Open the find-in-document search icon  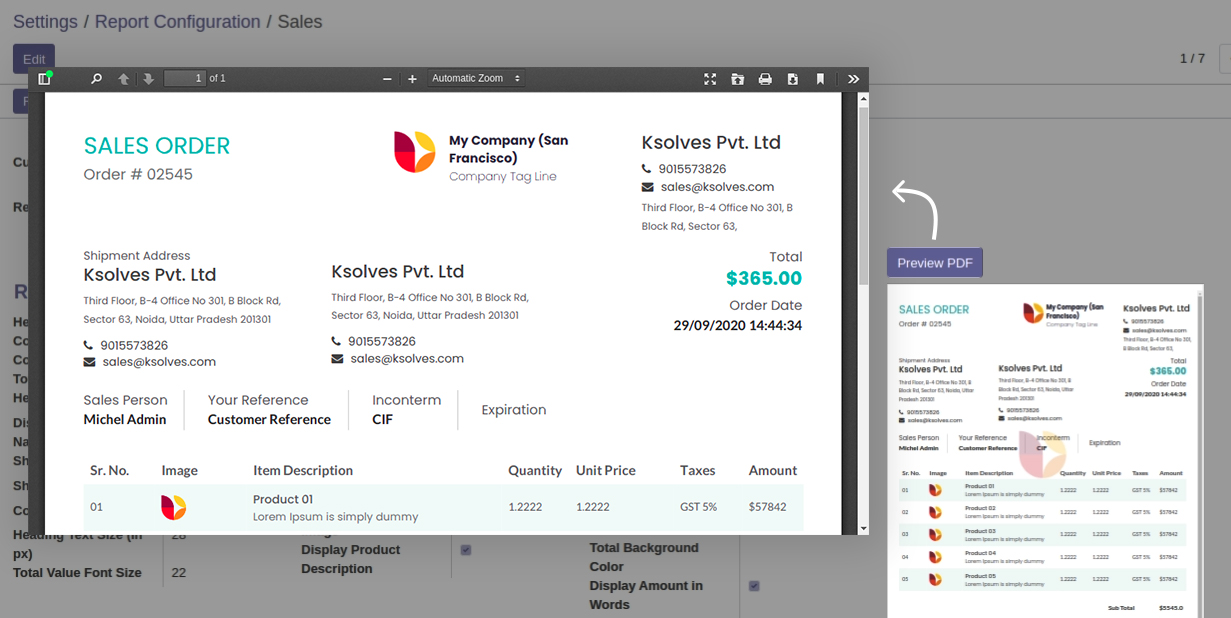97,78
